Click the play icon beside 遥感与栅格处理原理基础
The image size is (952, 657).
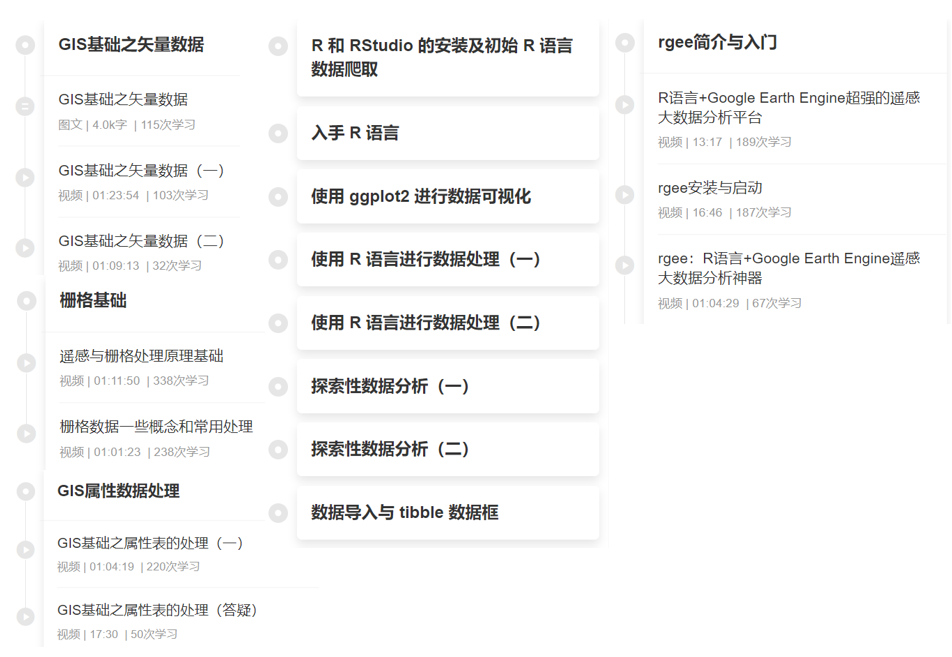pos(26,363)
